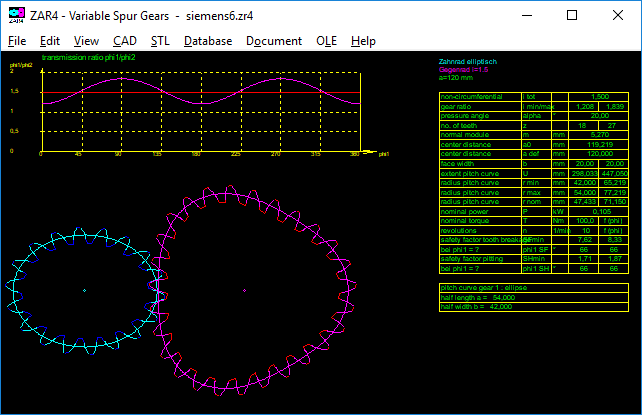The width and height of the screenshot is (642, 415).
Task: Open the STL menu
Action: pyautogui.click(x=160, y=41)
